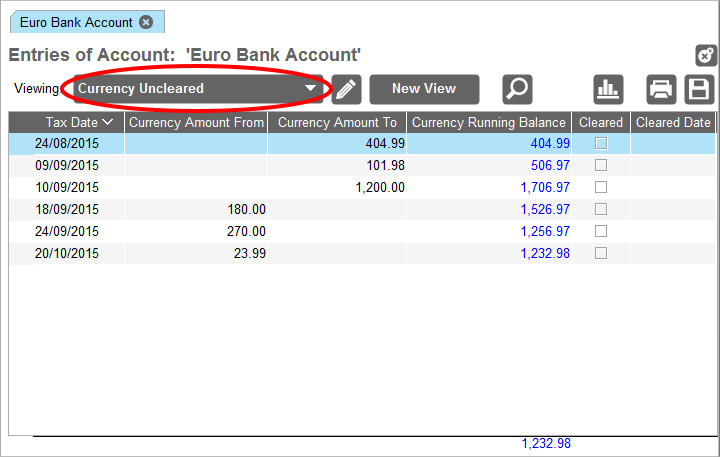Click the 506.97 running balance value
Viewport: 720px width, 457px height.
click(x=550, y=165)
